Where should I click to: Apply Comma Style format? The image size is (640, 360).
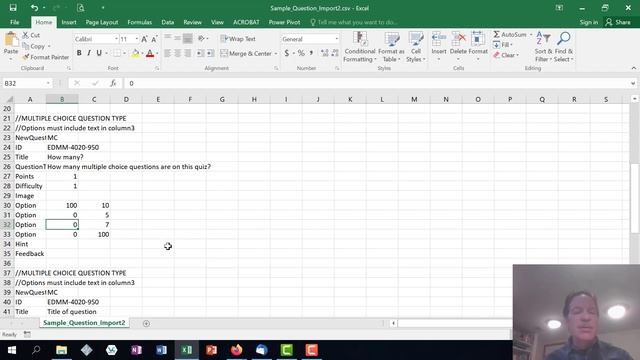tap(311, 53)
